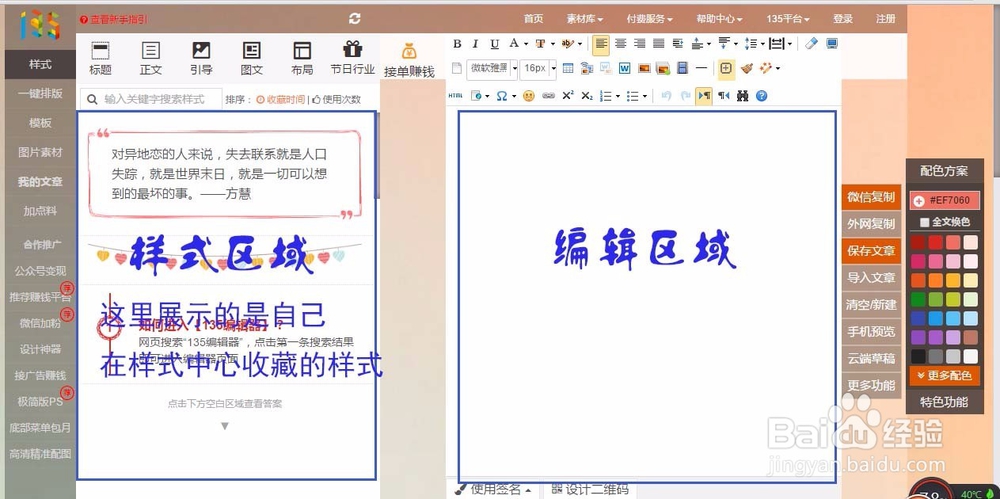Click 清空/新建 button
The image size is (1000, 499).
coord(871,305)
